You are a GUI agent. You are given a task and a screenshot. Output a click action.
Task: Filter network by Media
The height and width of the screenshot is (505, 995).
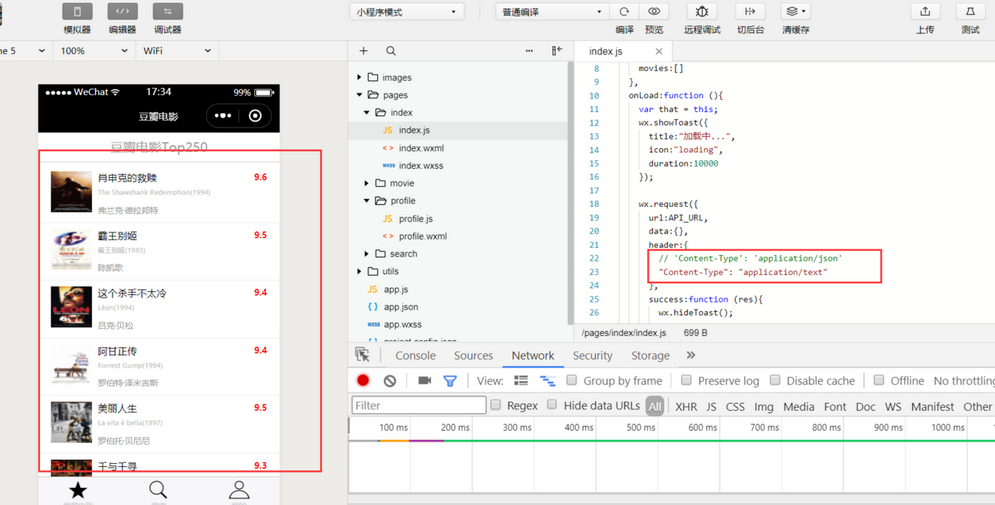[x=799, y=407]
